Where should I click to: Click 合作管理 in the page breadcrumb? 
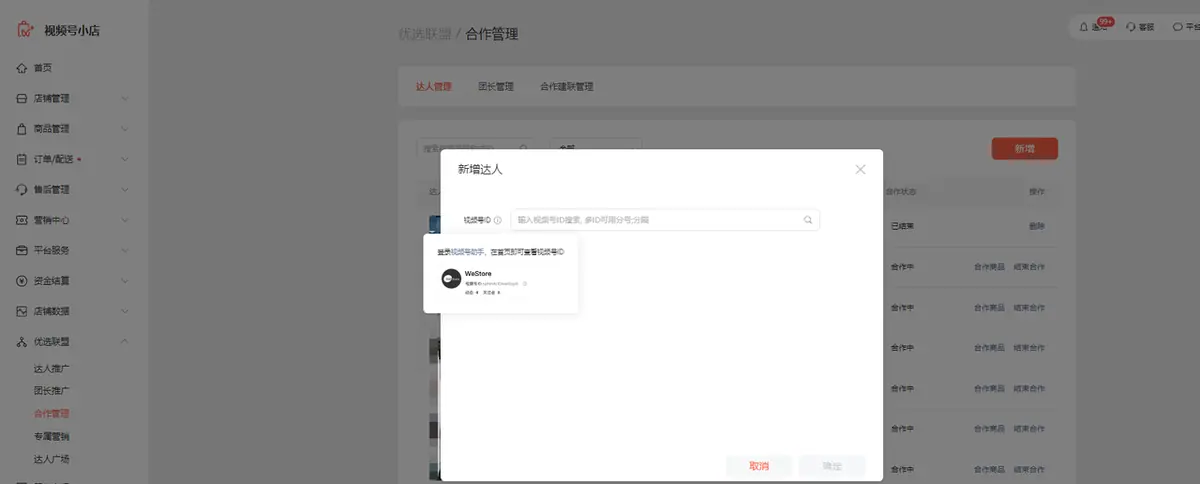492,34
